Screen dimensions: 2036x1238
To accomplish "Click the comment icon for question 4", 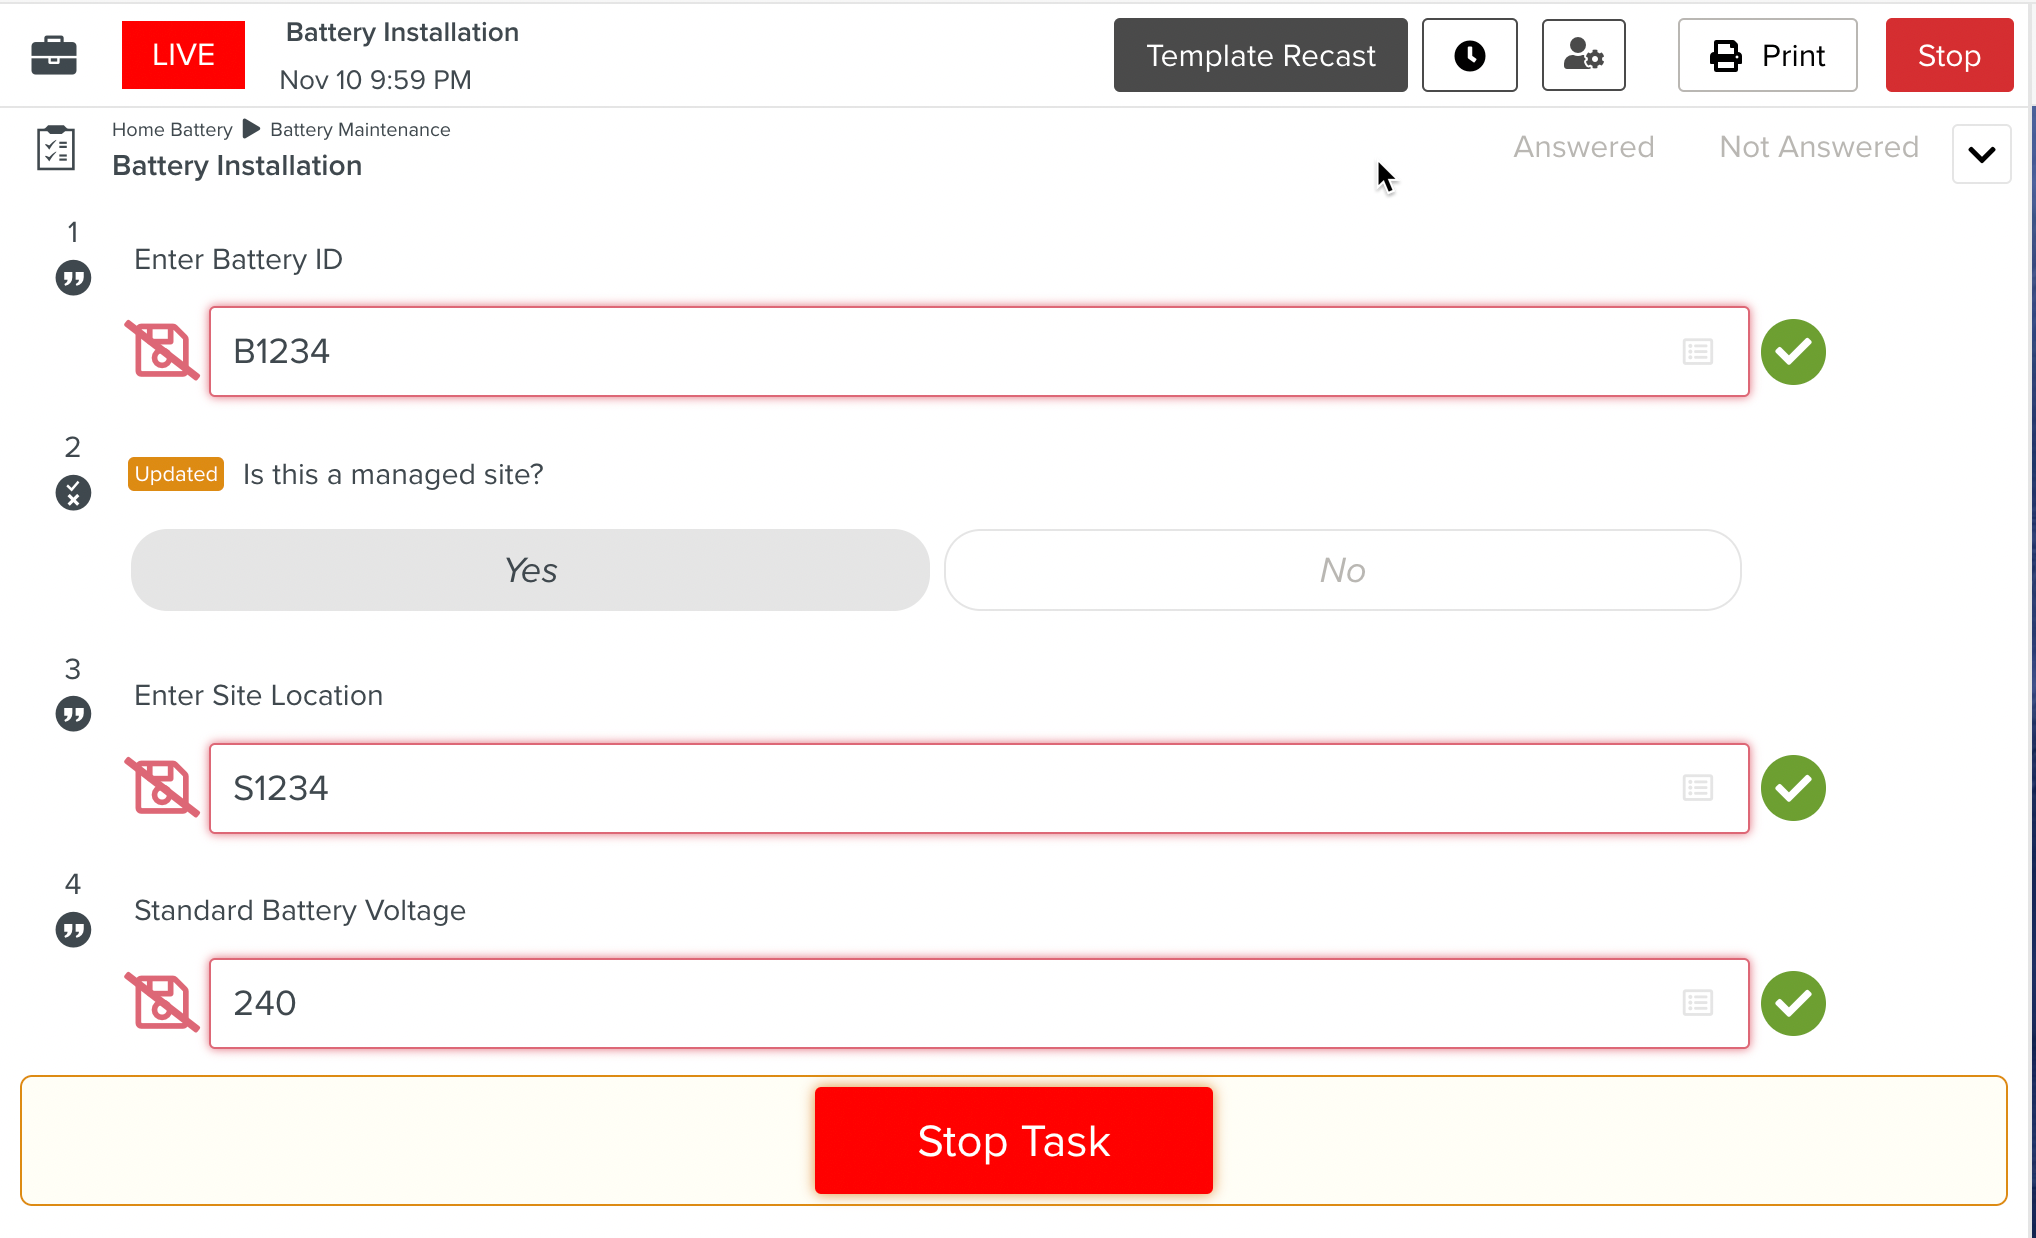I will pos(73,930).
